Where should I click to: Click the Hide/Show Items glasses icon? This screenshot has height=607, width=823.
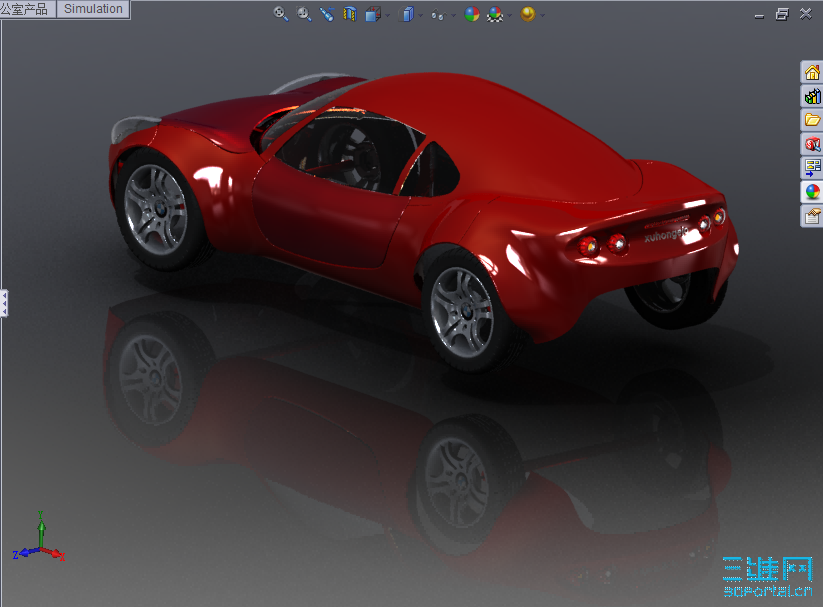coord(438,15)
